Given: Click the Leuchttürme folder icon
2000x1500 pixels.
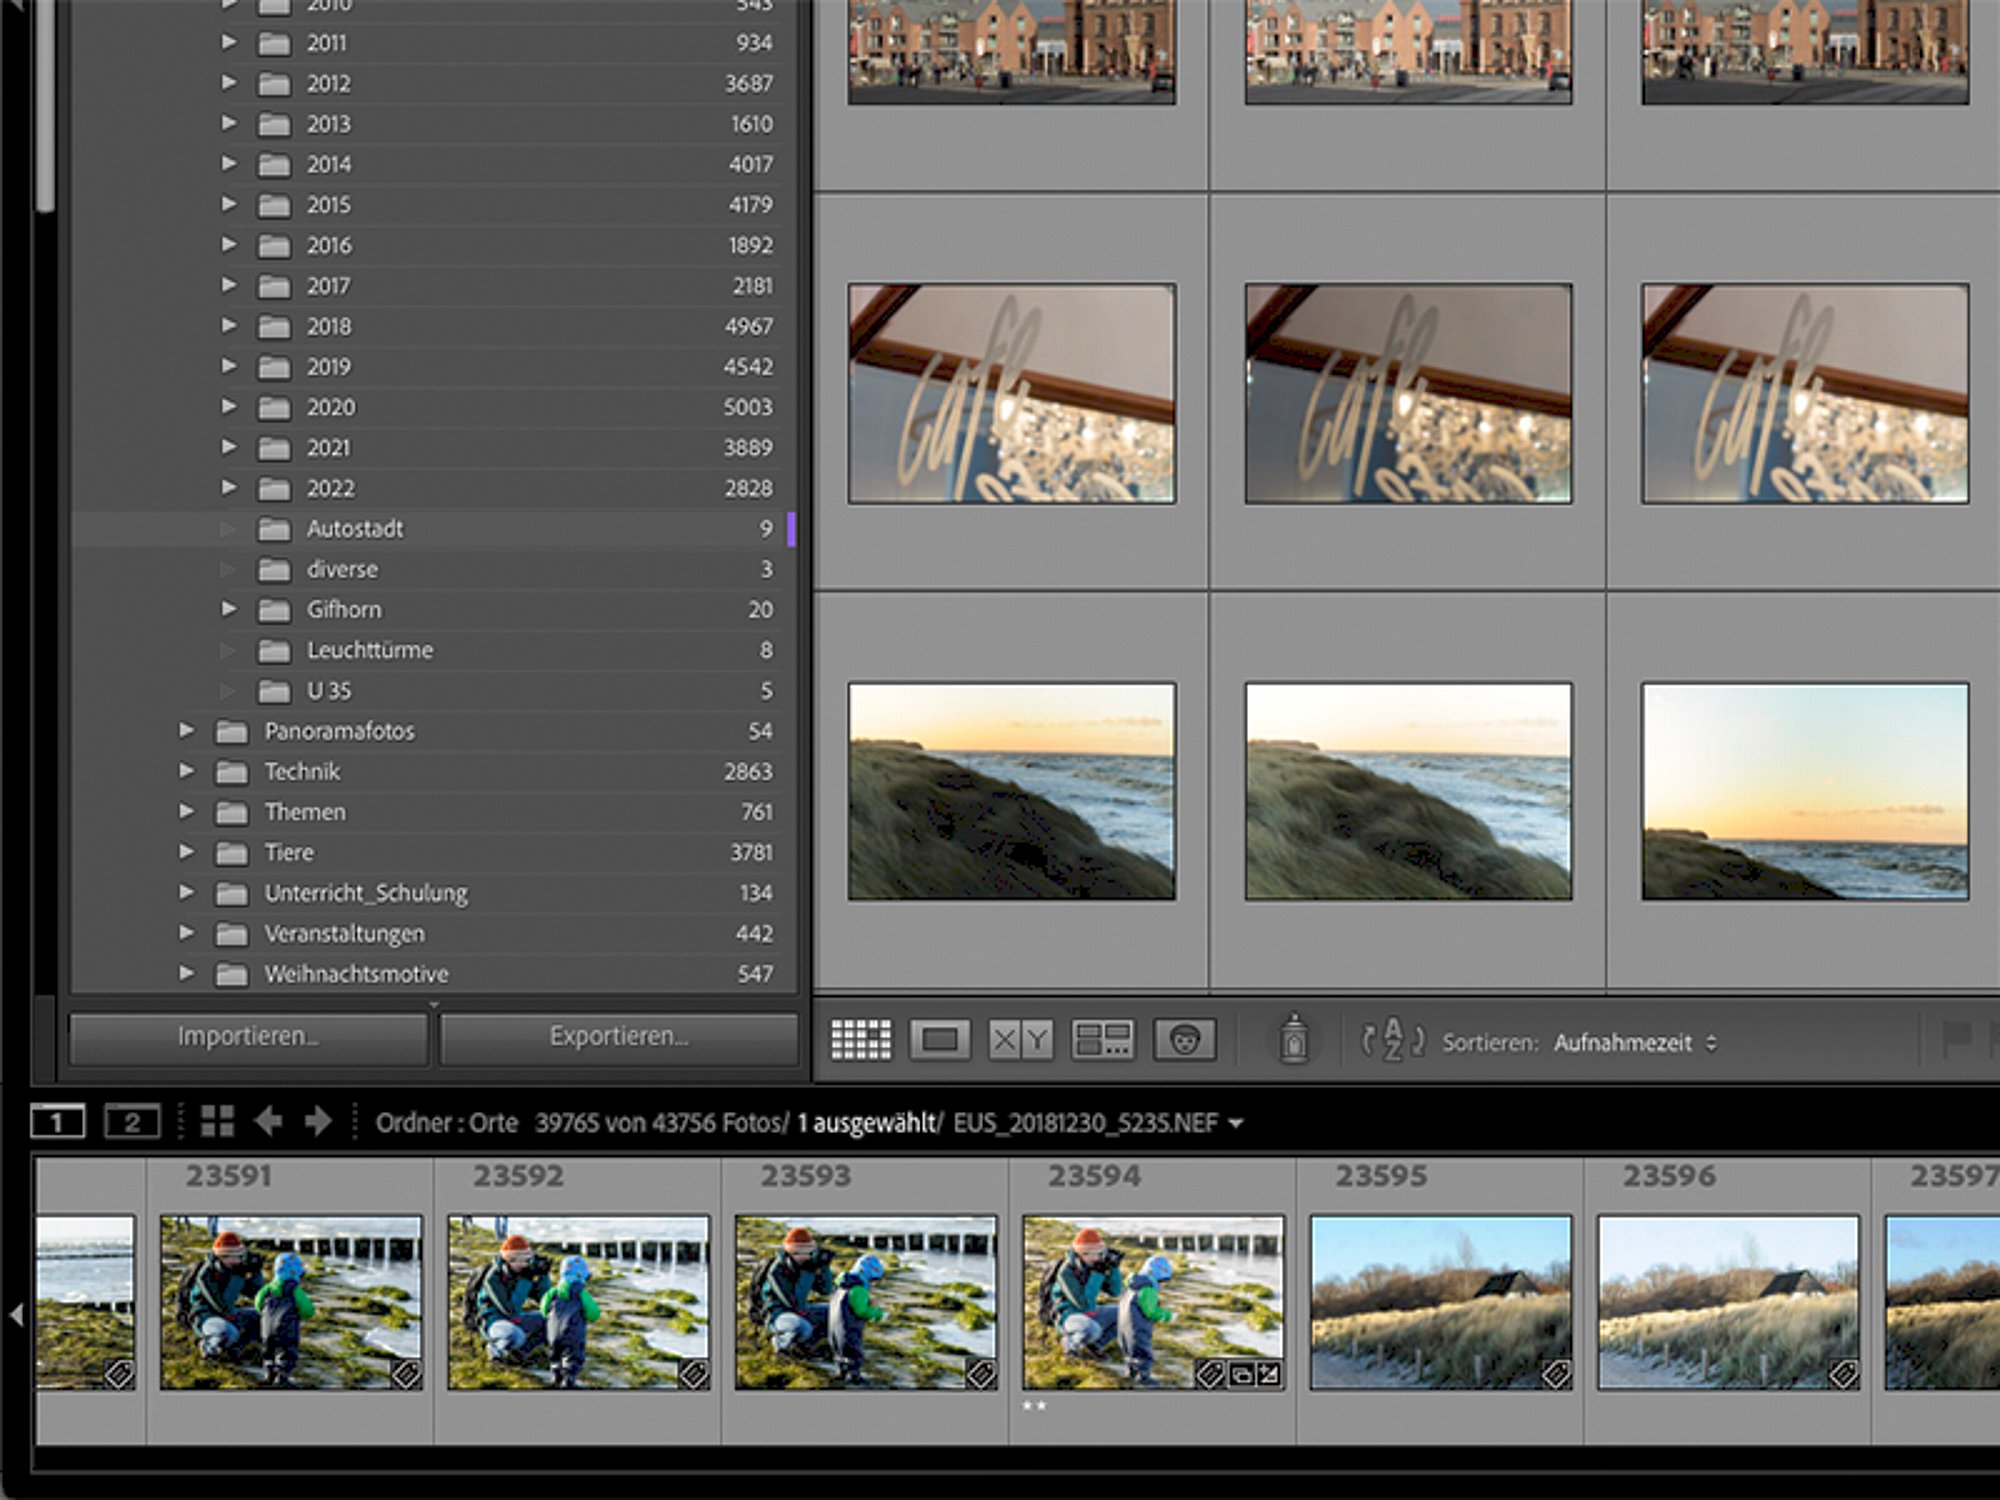Looking at the screenshot, I should tap(274, 651).
